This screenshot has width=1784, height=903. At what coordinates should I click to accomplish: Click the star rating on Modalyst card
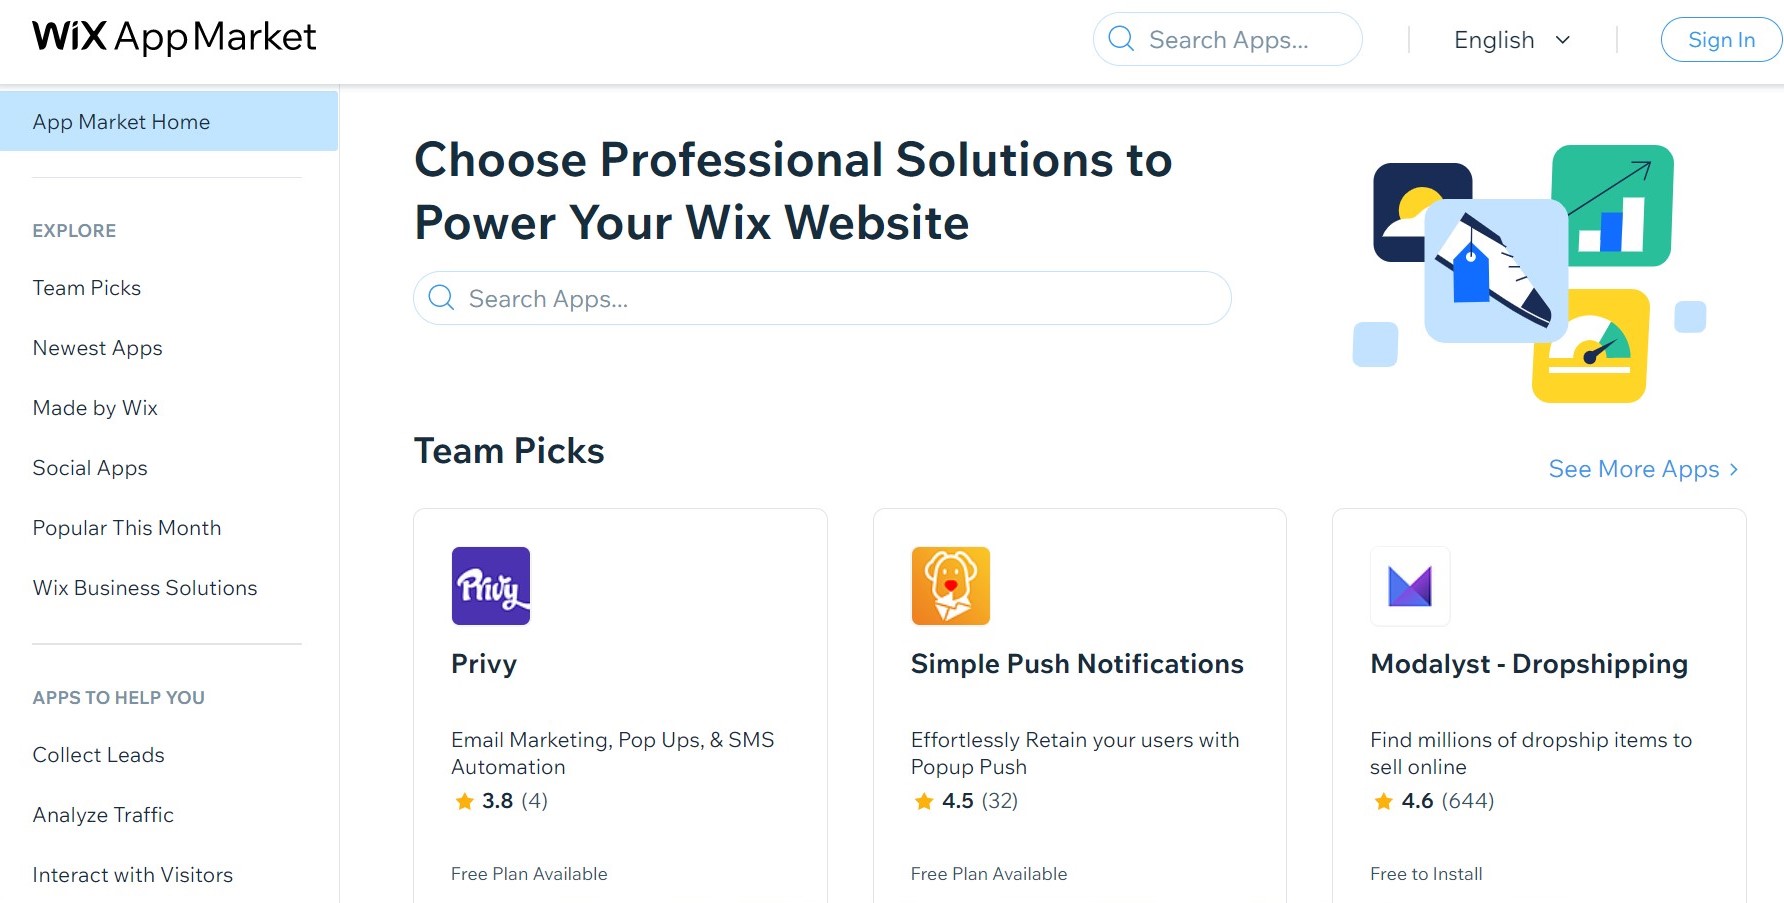pyautogui.click(x=1384, y=801)
